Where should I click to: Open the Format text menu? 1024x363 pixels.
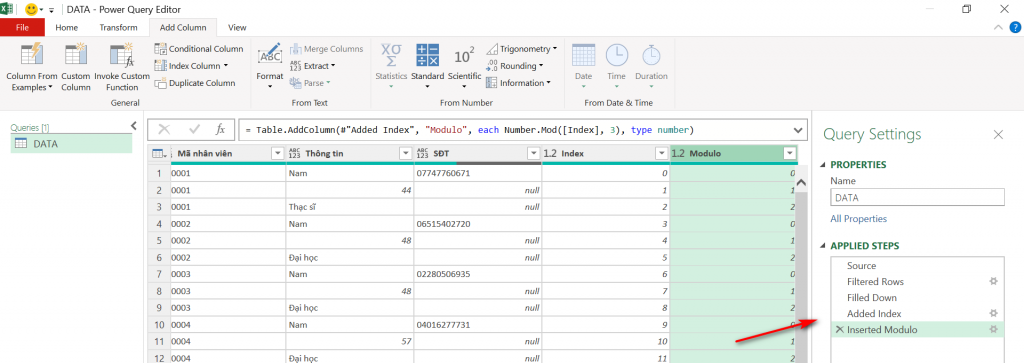[270, 67]
